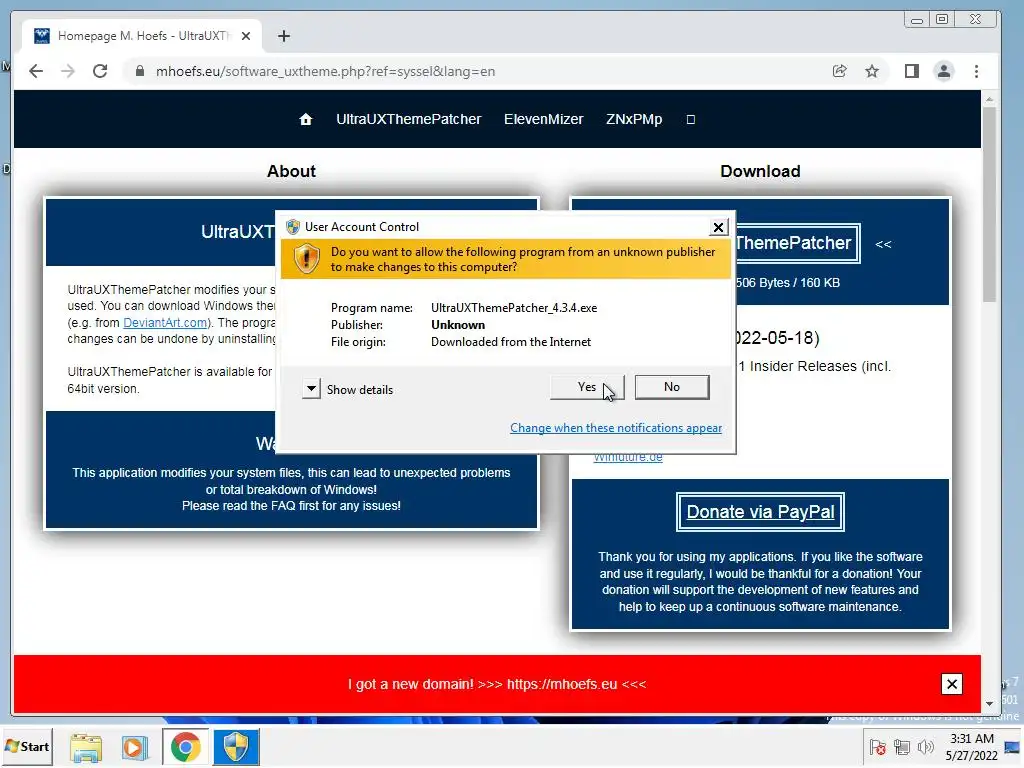The image size is (1024, 768).
Task: Open a new browser tab
Action: click(283, 36)
